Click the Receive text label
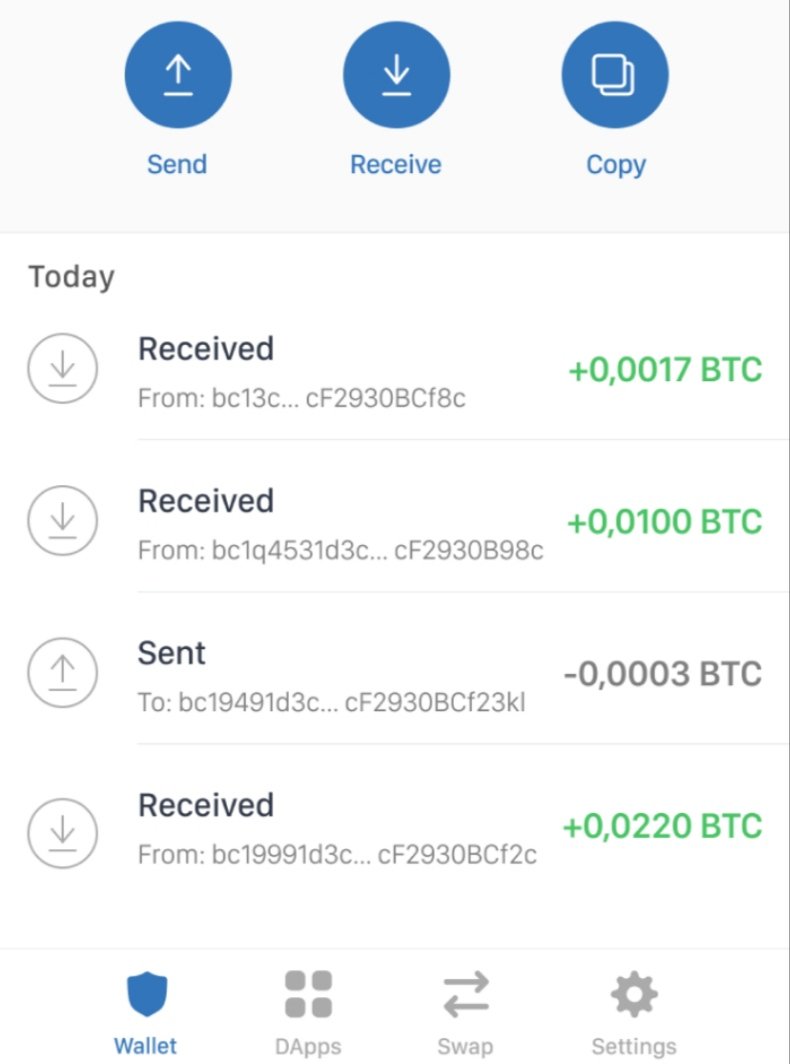 coord(395,164)
